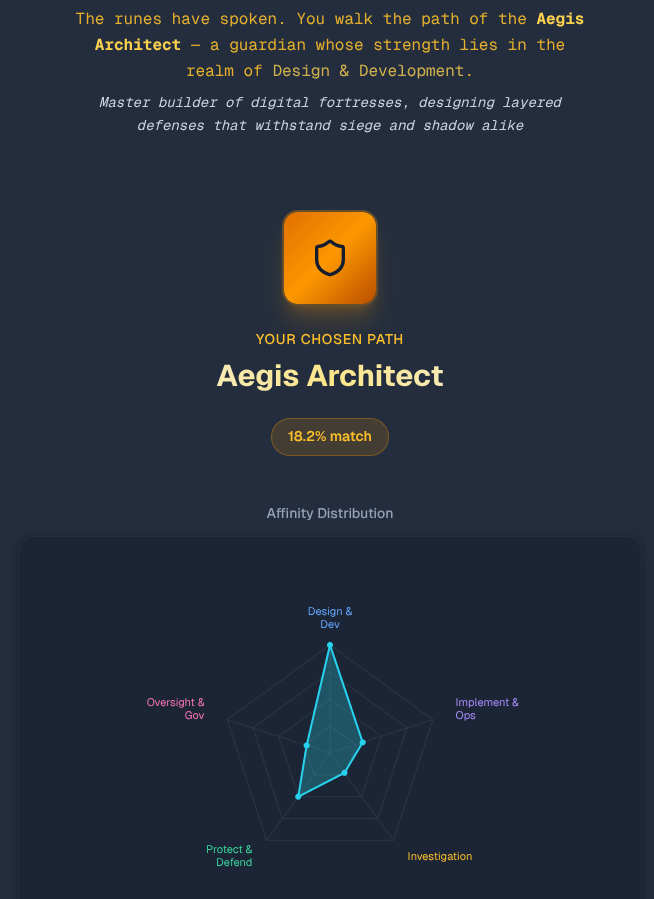Click the Oversight & Gov radar data point
Screen dimensions: 654x899
click(307, 745)
